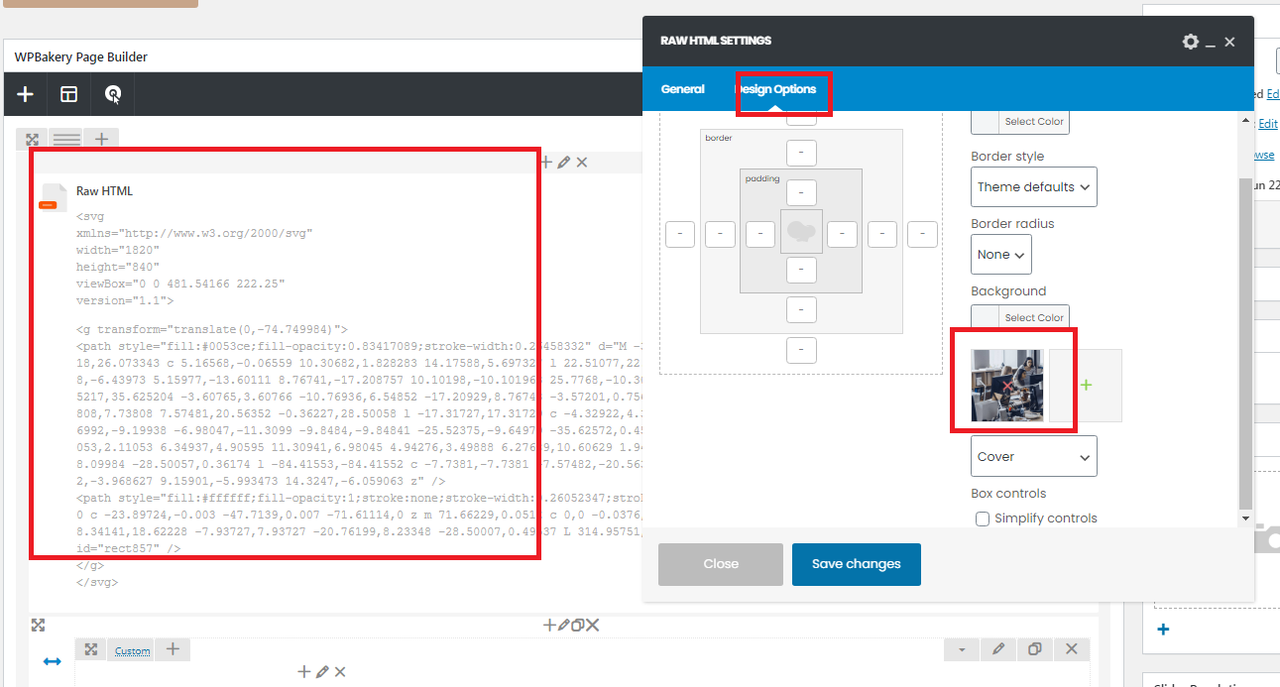Click the padding right input field

(x=842, y=234)
